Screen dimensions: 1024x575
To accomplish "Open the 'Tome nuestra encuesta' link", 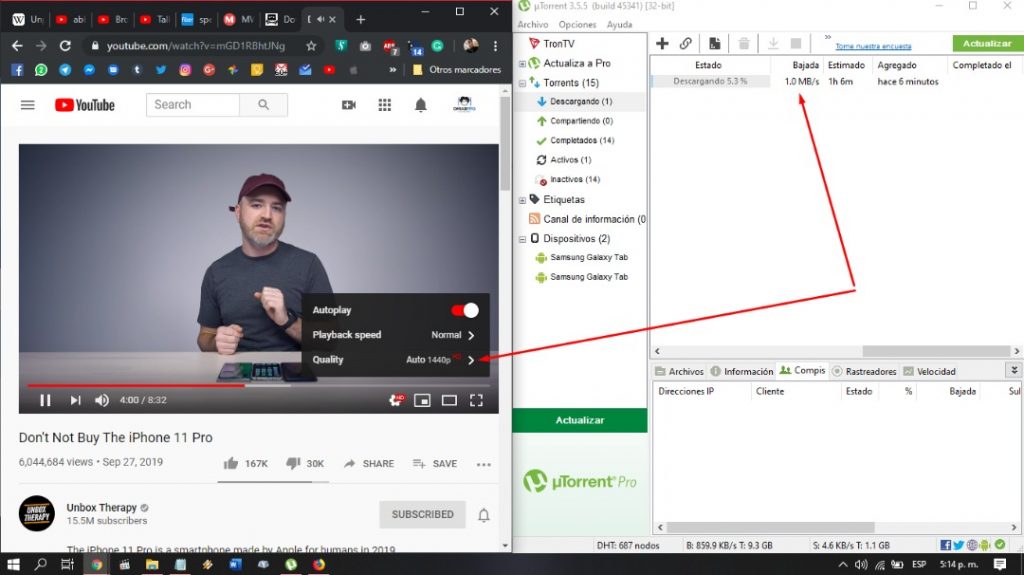I will (x=873, y=46).
